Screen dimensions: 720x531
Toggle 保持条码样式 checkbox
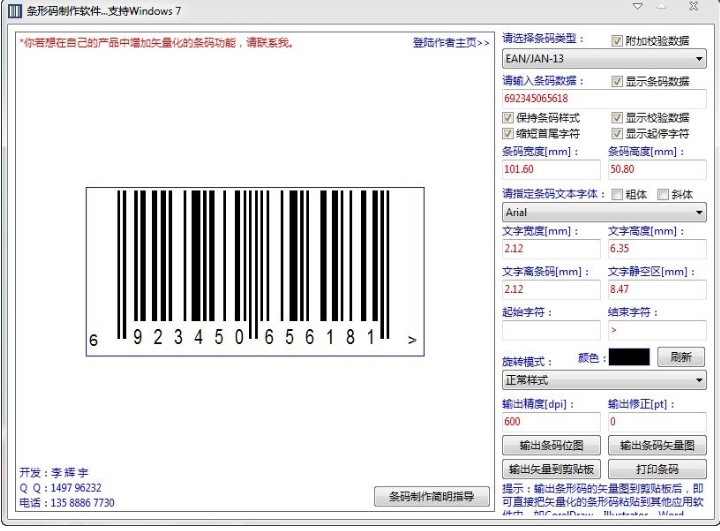(x=507, y=118)
